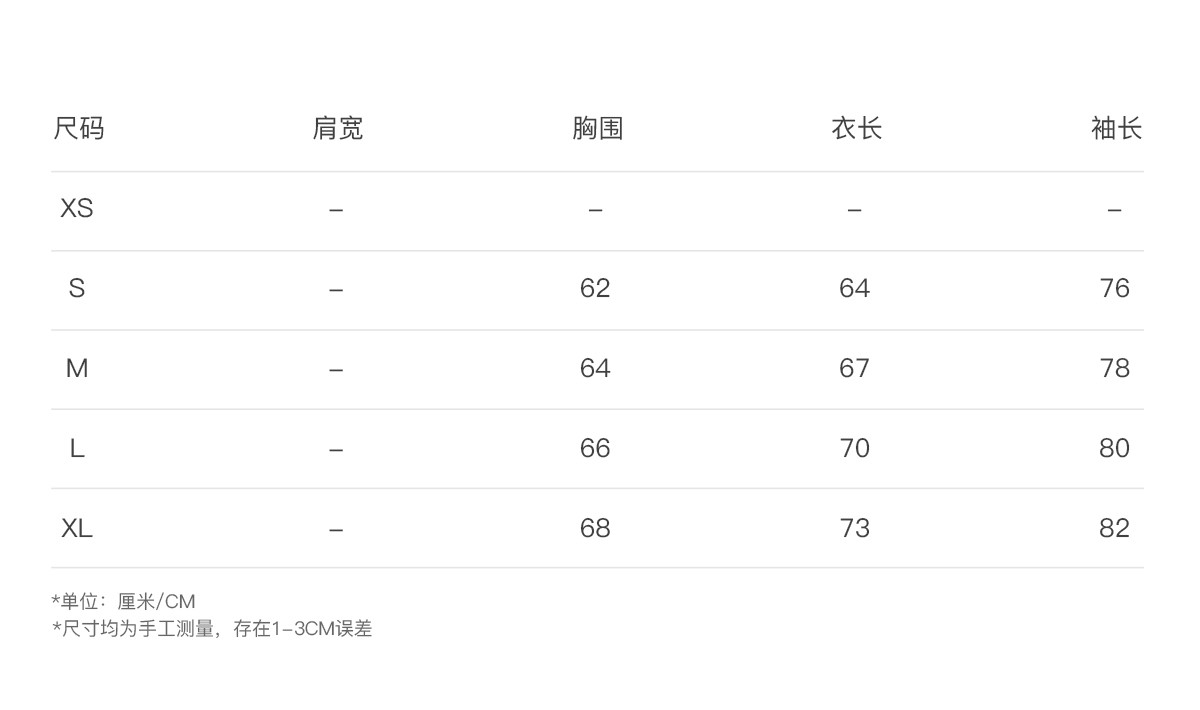
Task: Select the 胸围 column header
Action: coord(597,129)
